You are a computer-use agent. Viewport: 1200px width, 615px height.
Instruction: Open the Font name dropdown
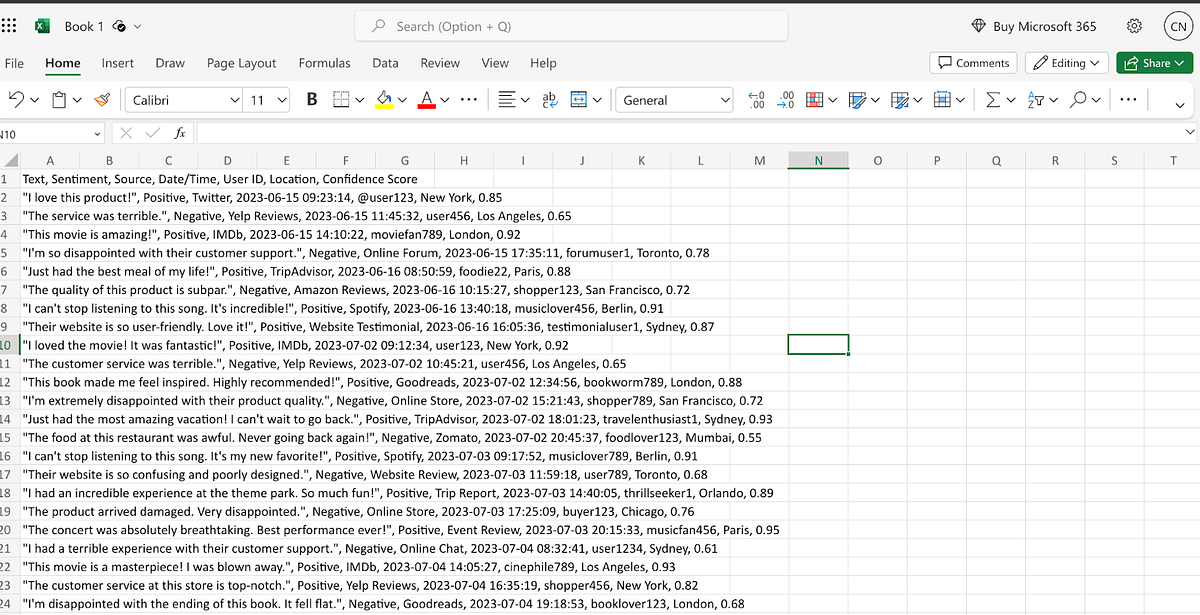(x=235, y=99)
